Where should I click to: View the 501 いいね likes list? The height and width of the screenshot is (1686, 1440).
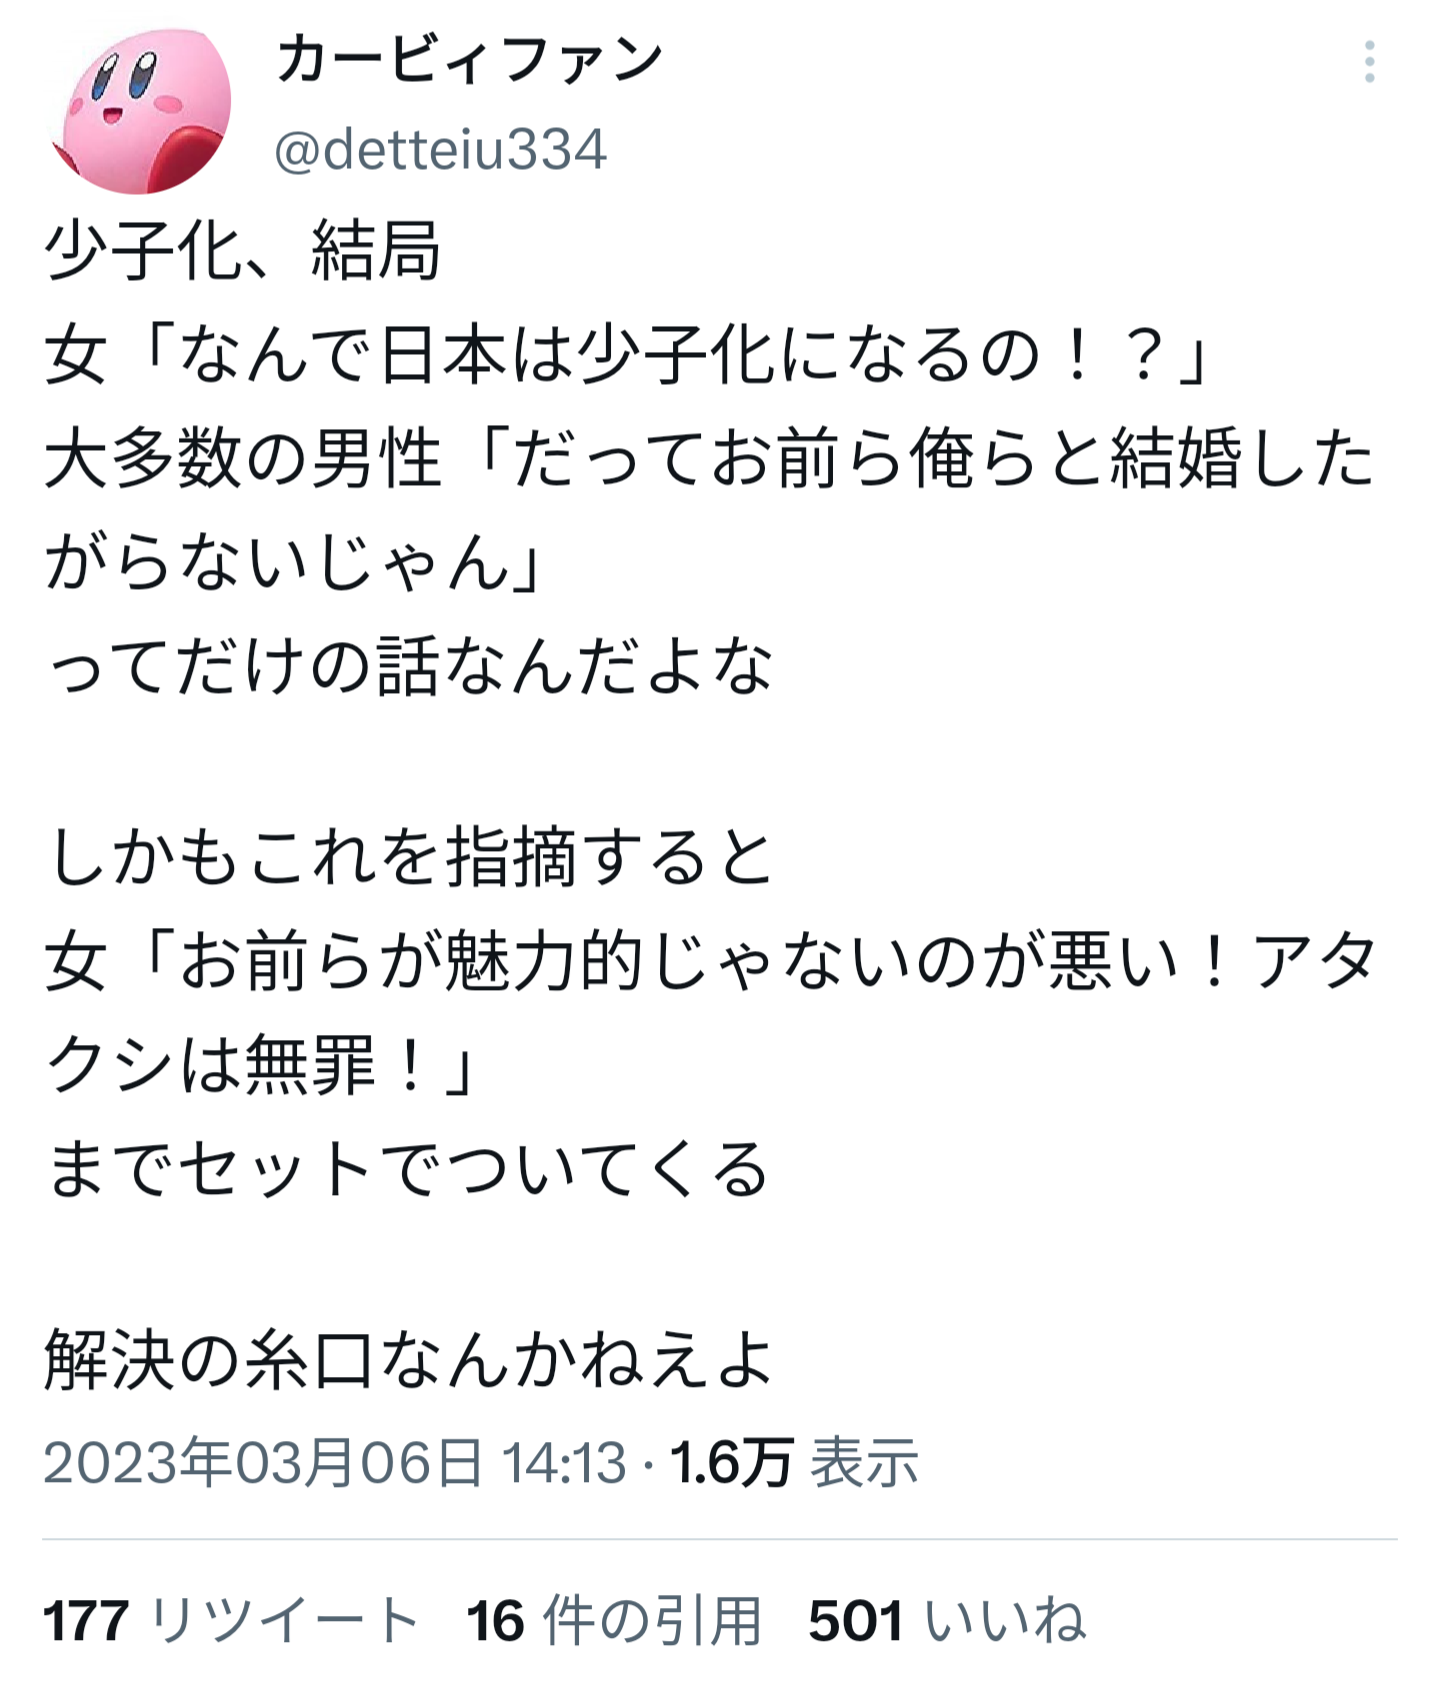(x=946, y=1619)
